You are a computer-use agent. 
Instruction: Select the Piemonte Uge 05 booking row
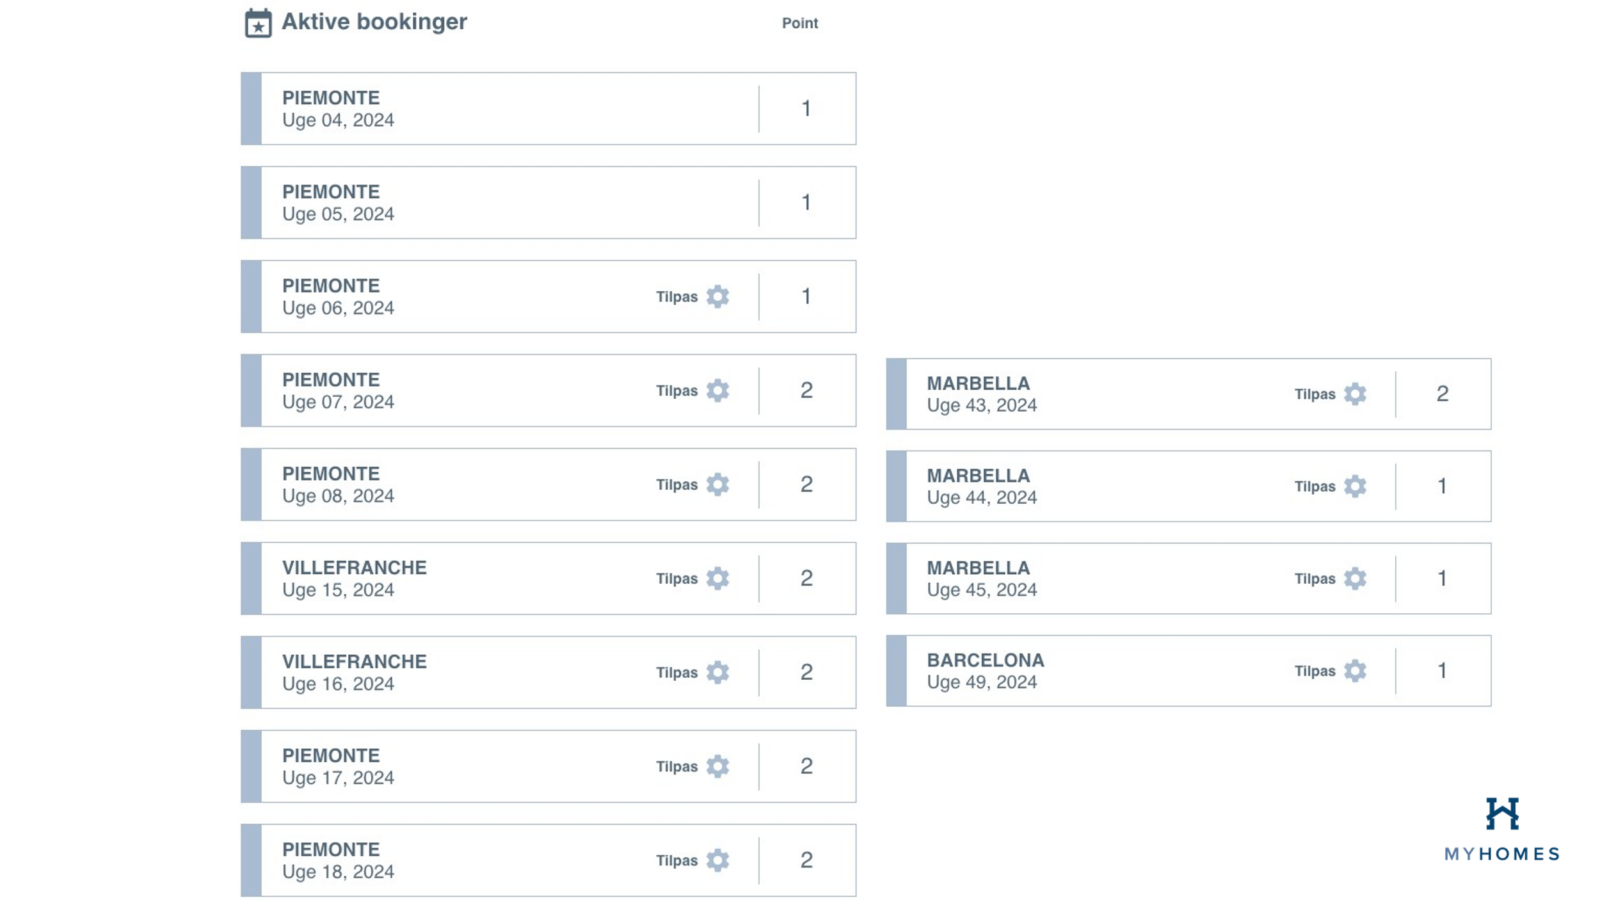click(500, 203)
